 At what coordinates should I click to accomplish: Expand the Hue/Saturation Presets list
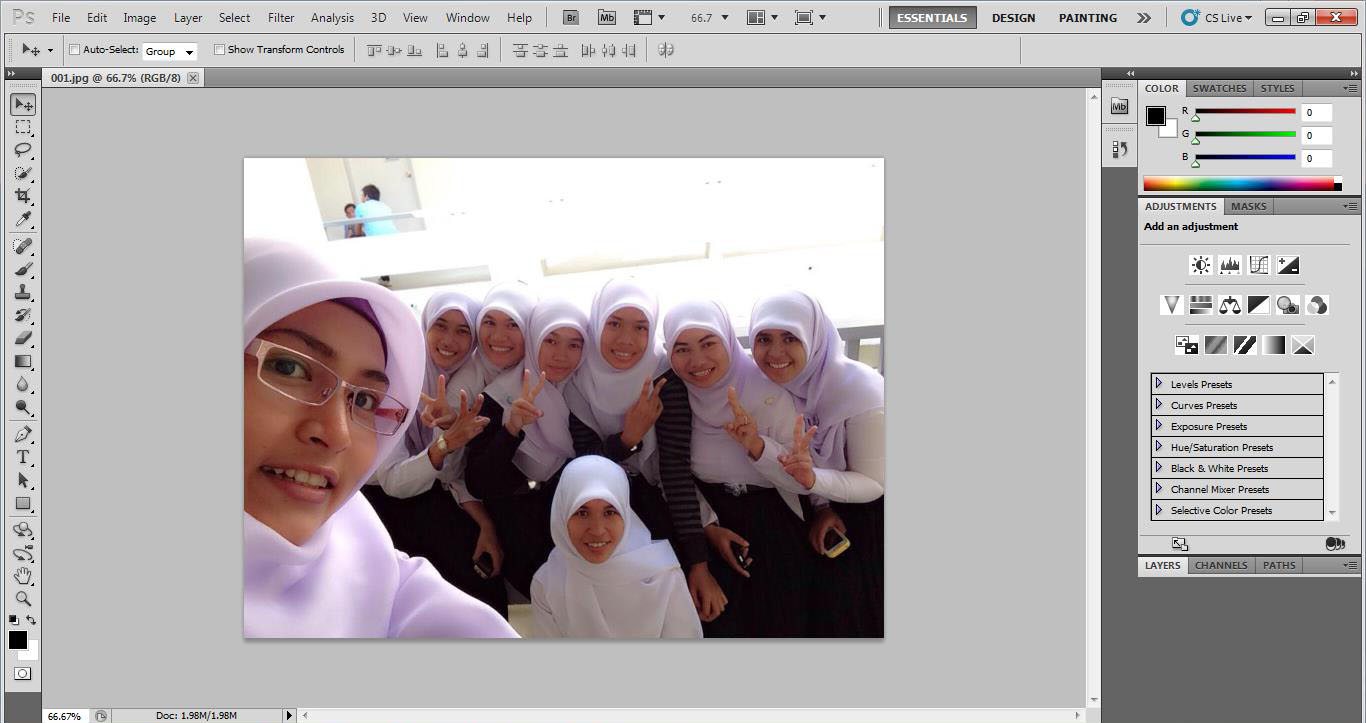[1159, 447]
